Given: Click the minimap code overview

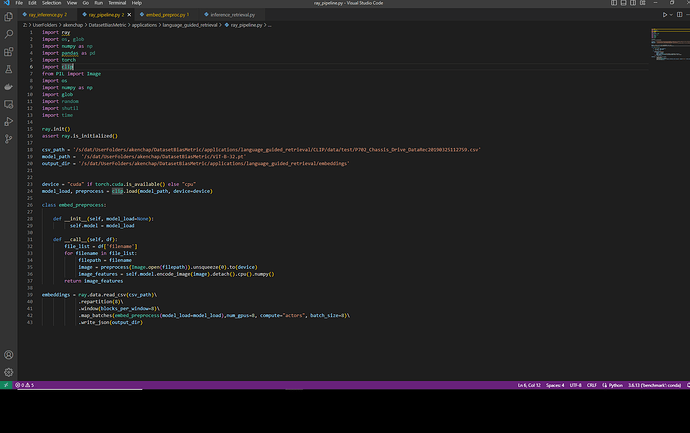Looking at the screenshot, I should pos(670,44).
